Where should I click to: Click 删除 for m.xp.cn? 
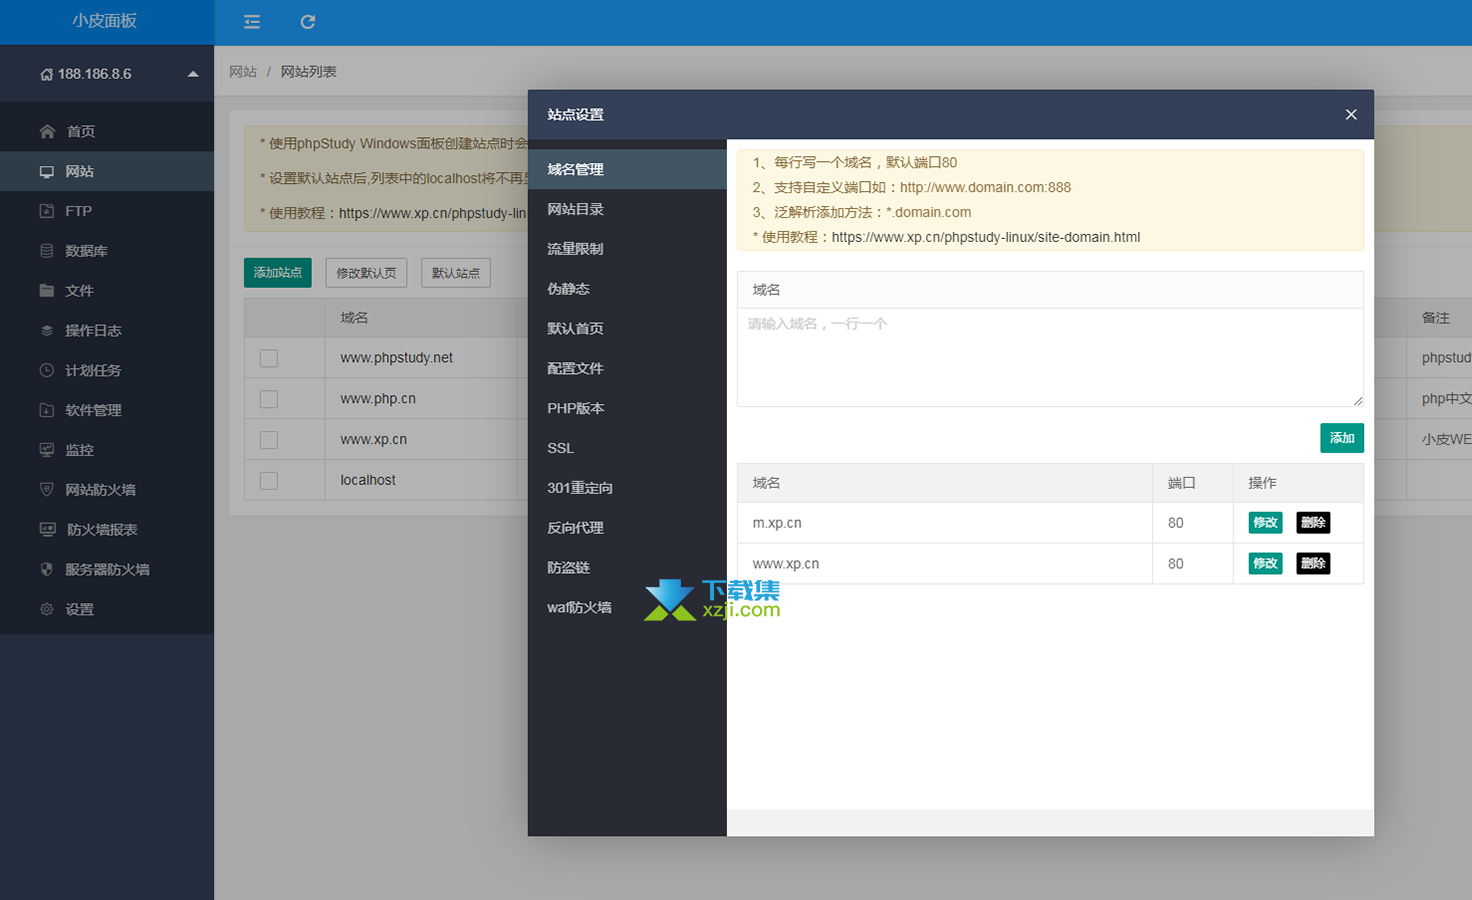[x=1313, y=522]
